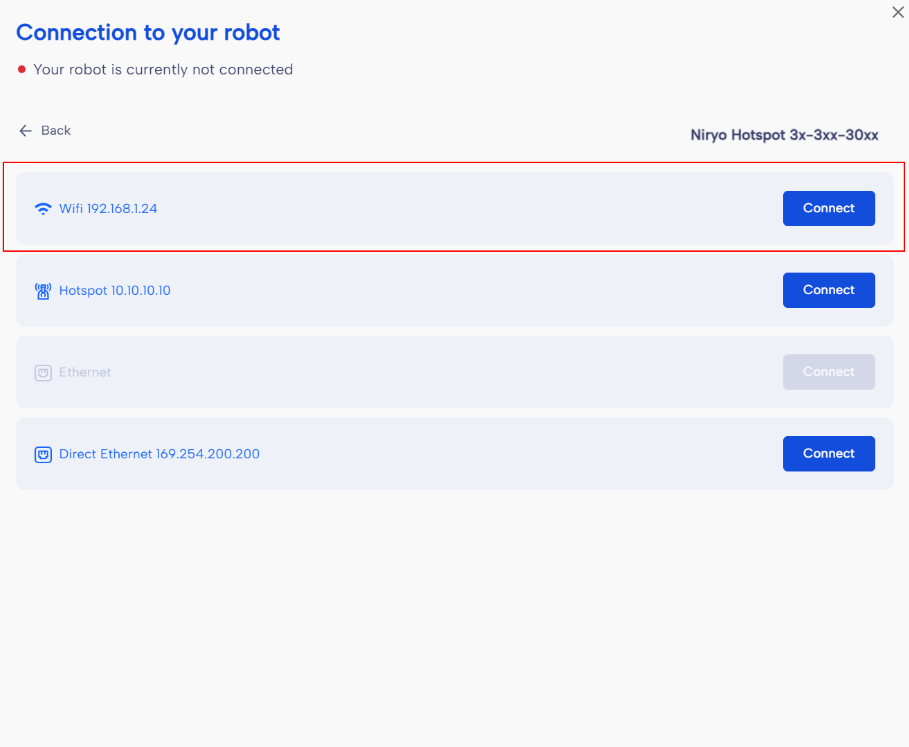
Task: Click the red not-connected status dot
Action: coord(22,70)
